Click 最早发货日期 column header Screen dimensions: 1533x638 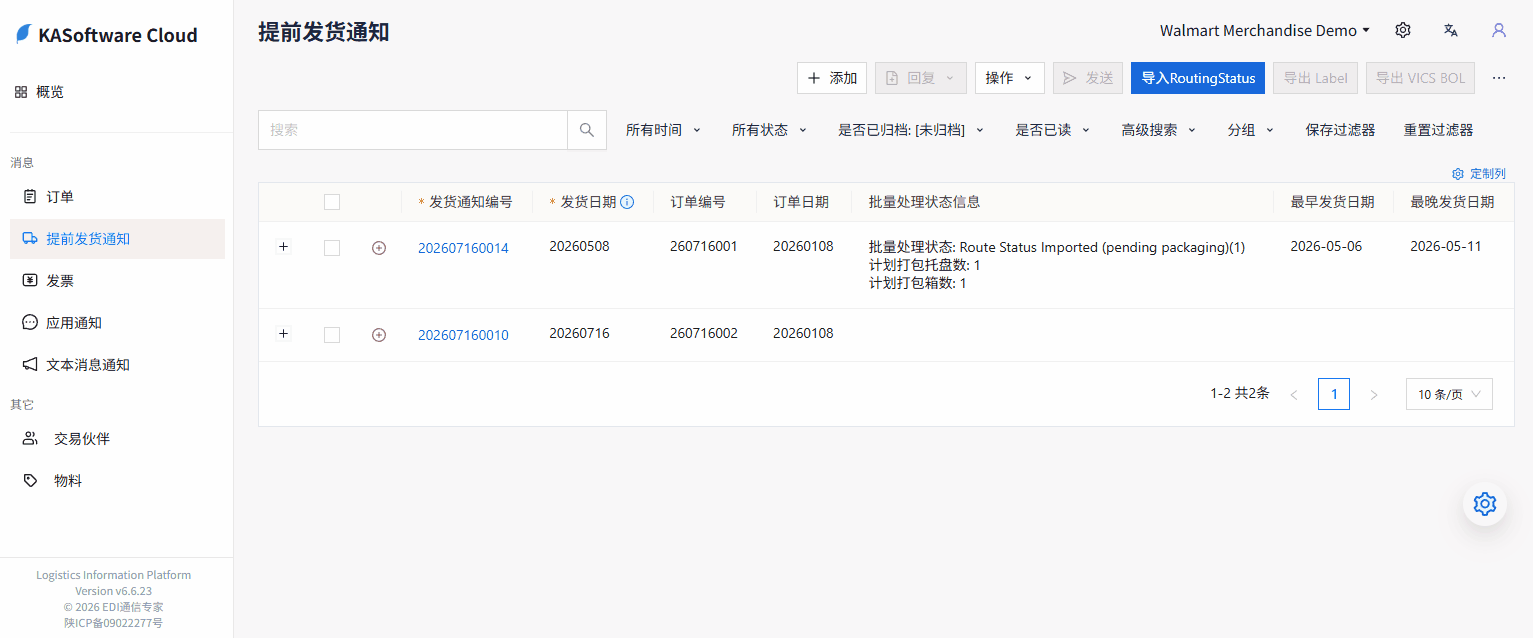(x=1332, y=202)
